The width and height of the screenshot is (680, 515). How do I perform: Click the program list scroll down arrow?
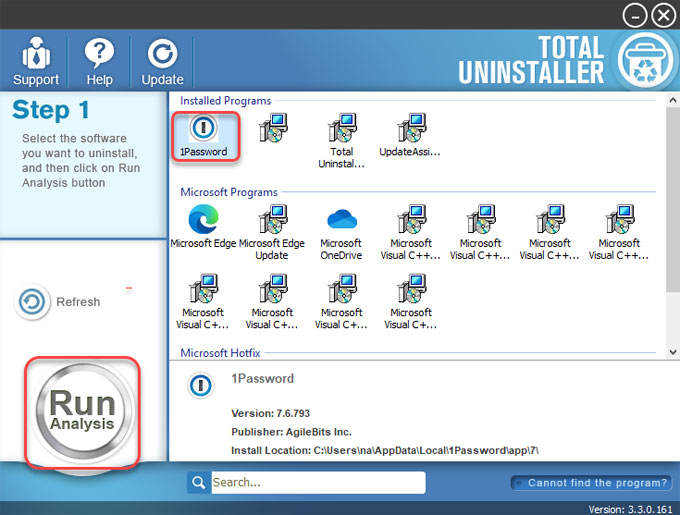tap(673, 352)
